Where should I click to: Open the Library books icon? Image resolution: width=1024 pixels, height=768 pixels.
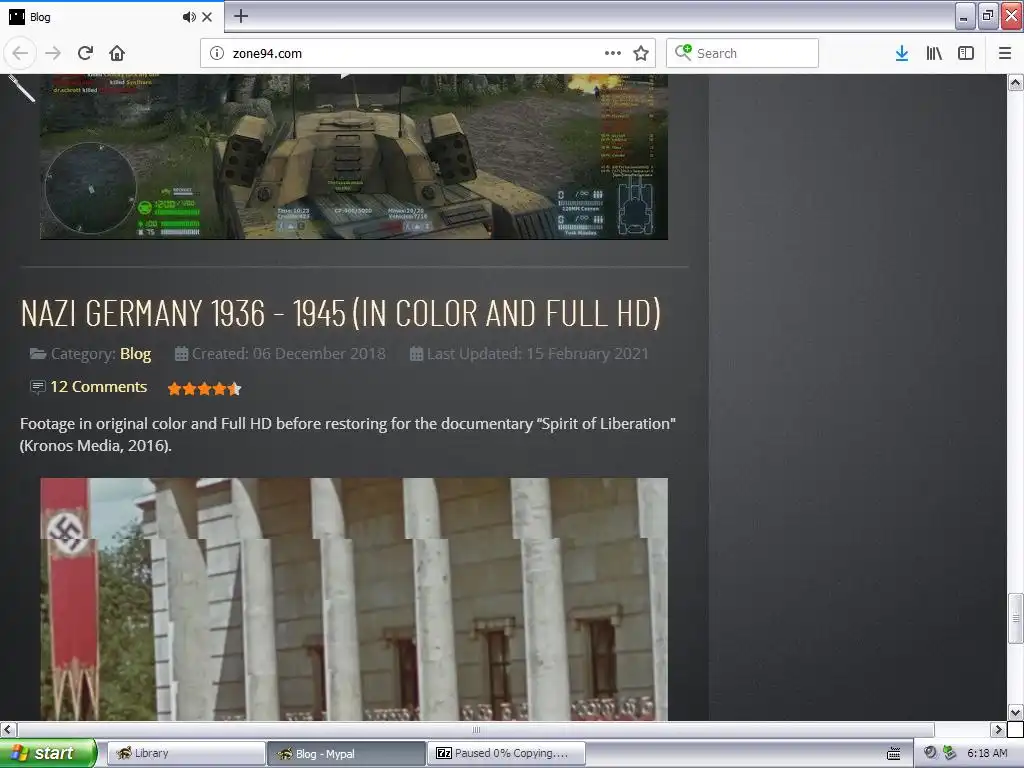(934, 53)
